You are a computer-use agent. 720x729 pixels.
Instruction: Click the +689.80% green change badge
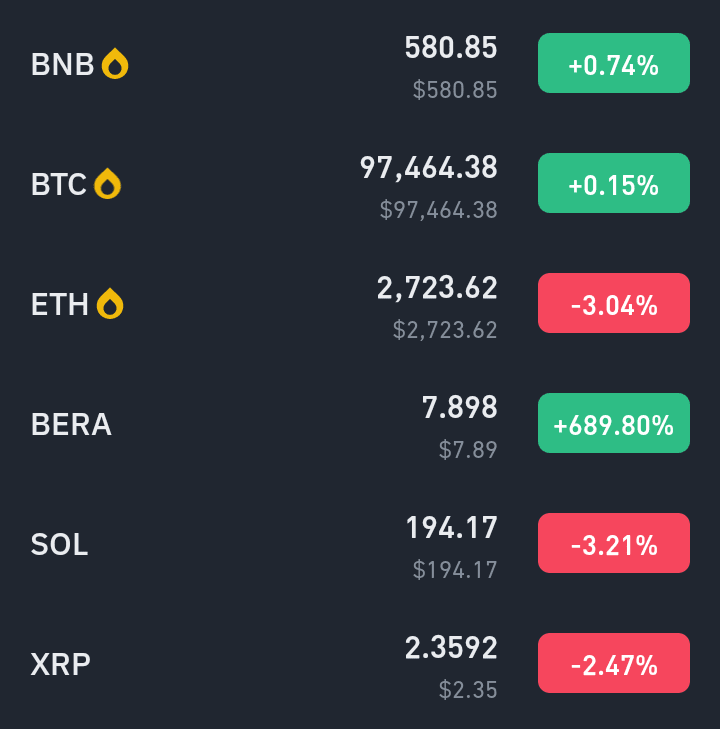tap(614, 423)
